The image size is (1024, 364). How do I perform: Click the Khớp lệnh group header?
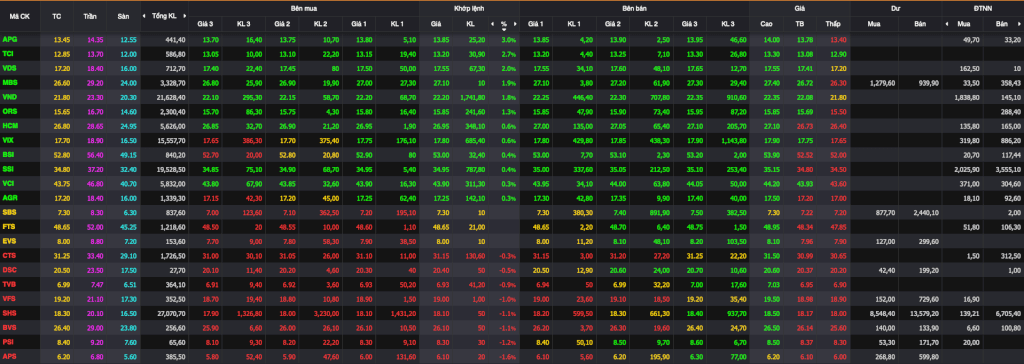pos(470,8)
